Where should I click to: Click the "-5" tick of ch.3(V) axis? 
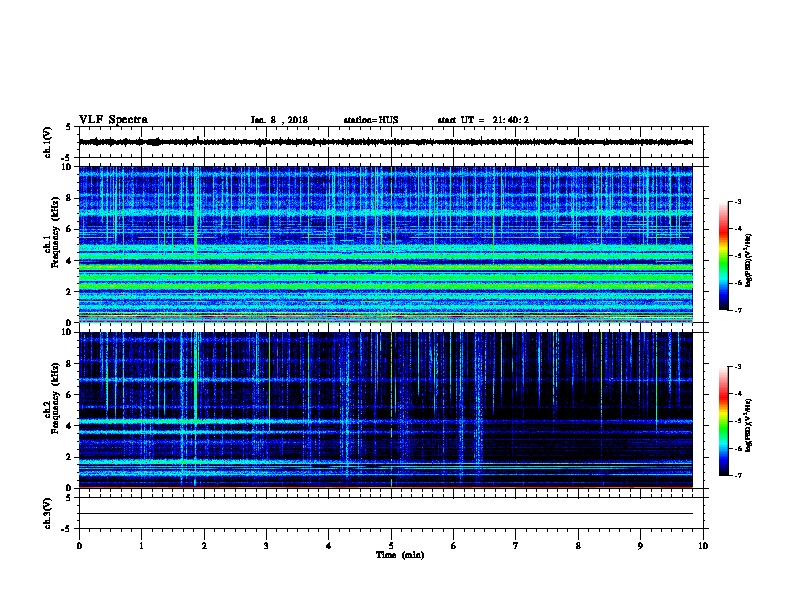pos(67,529)
